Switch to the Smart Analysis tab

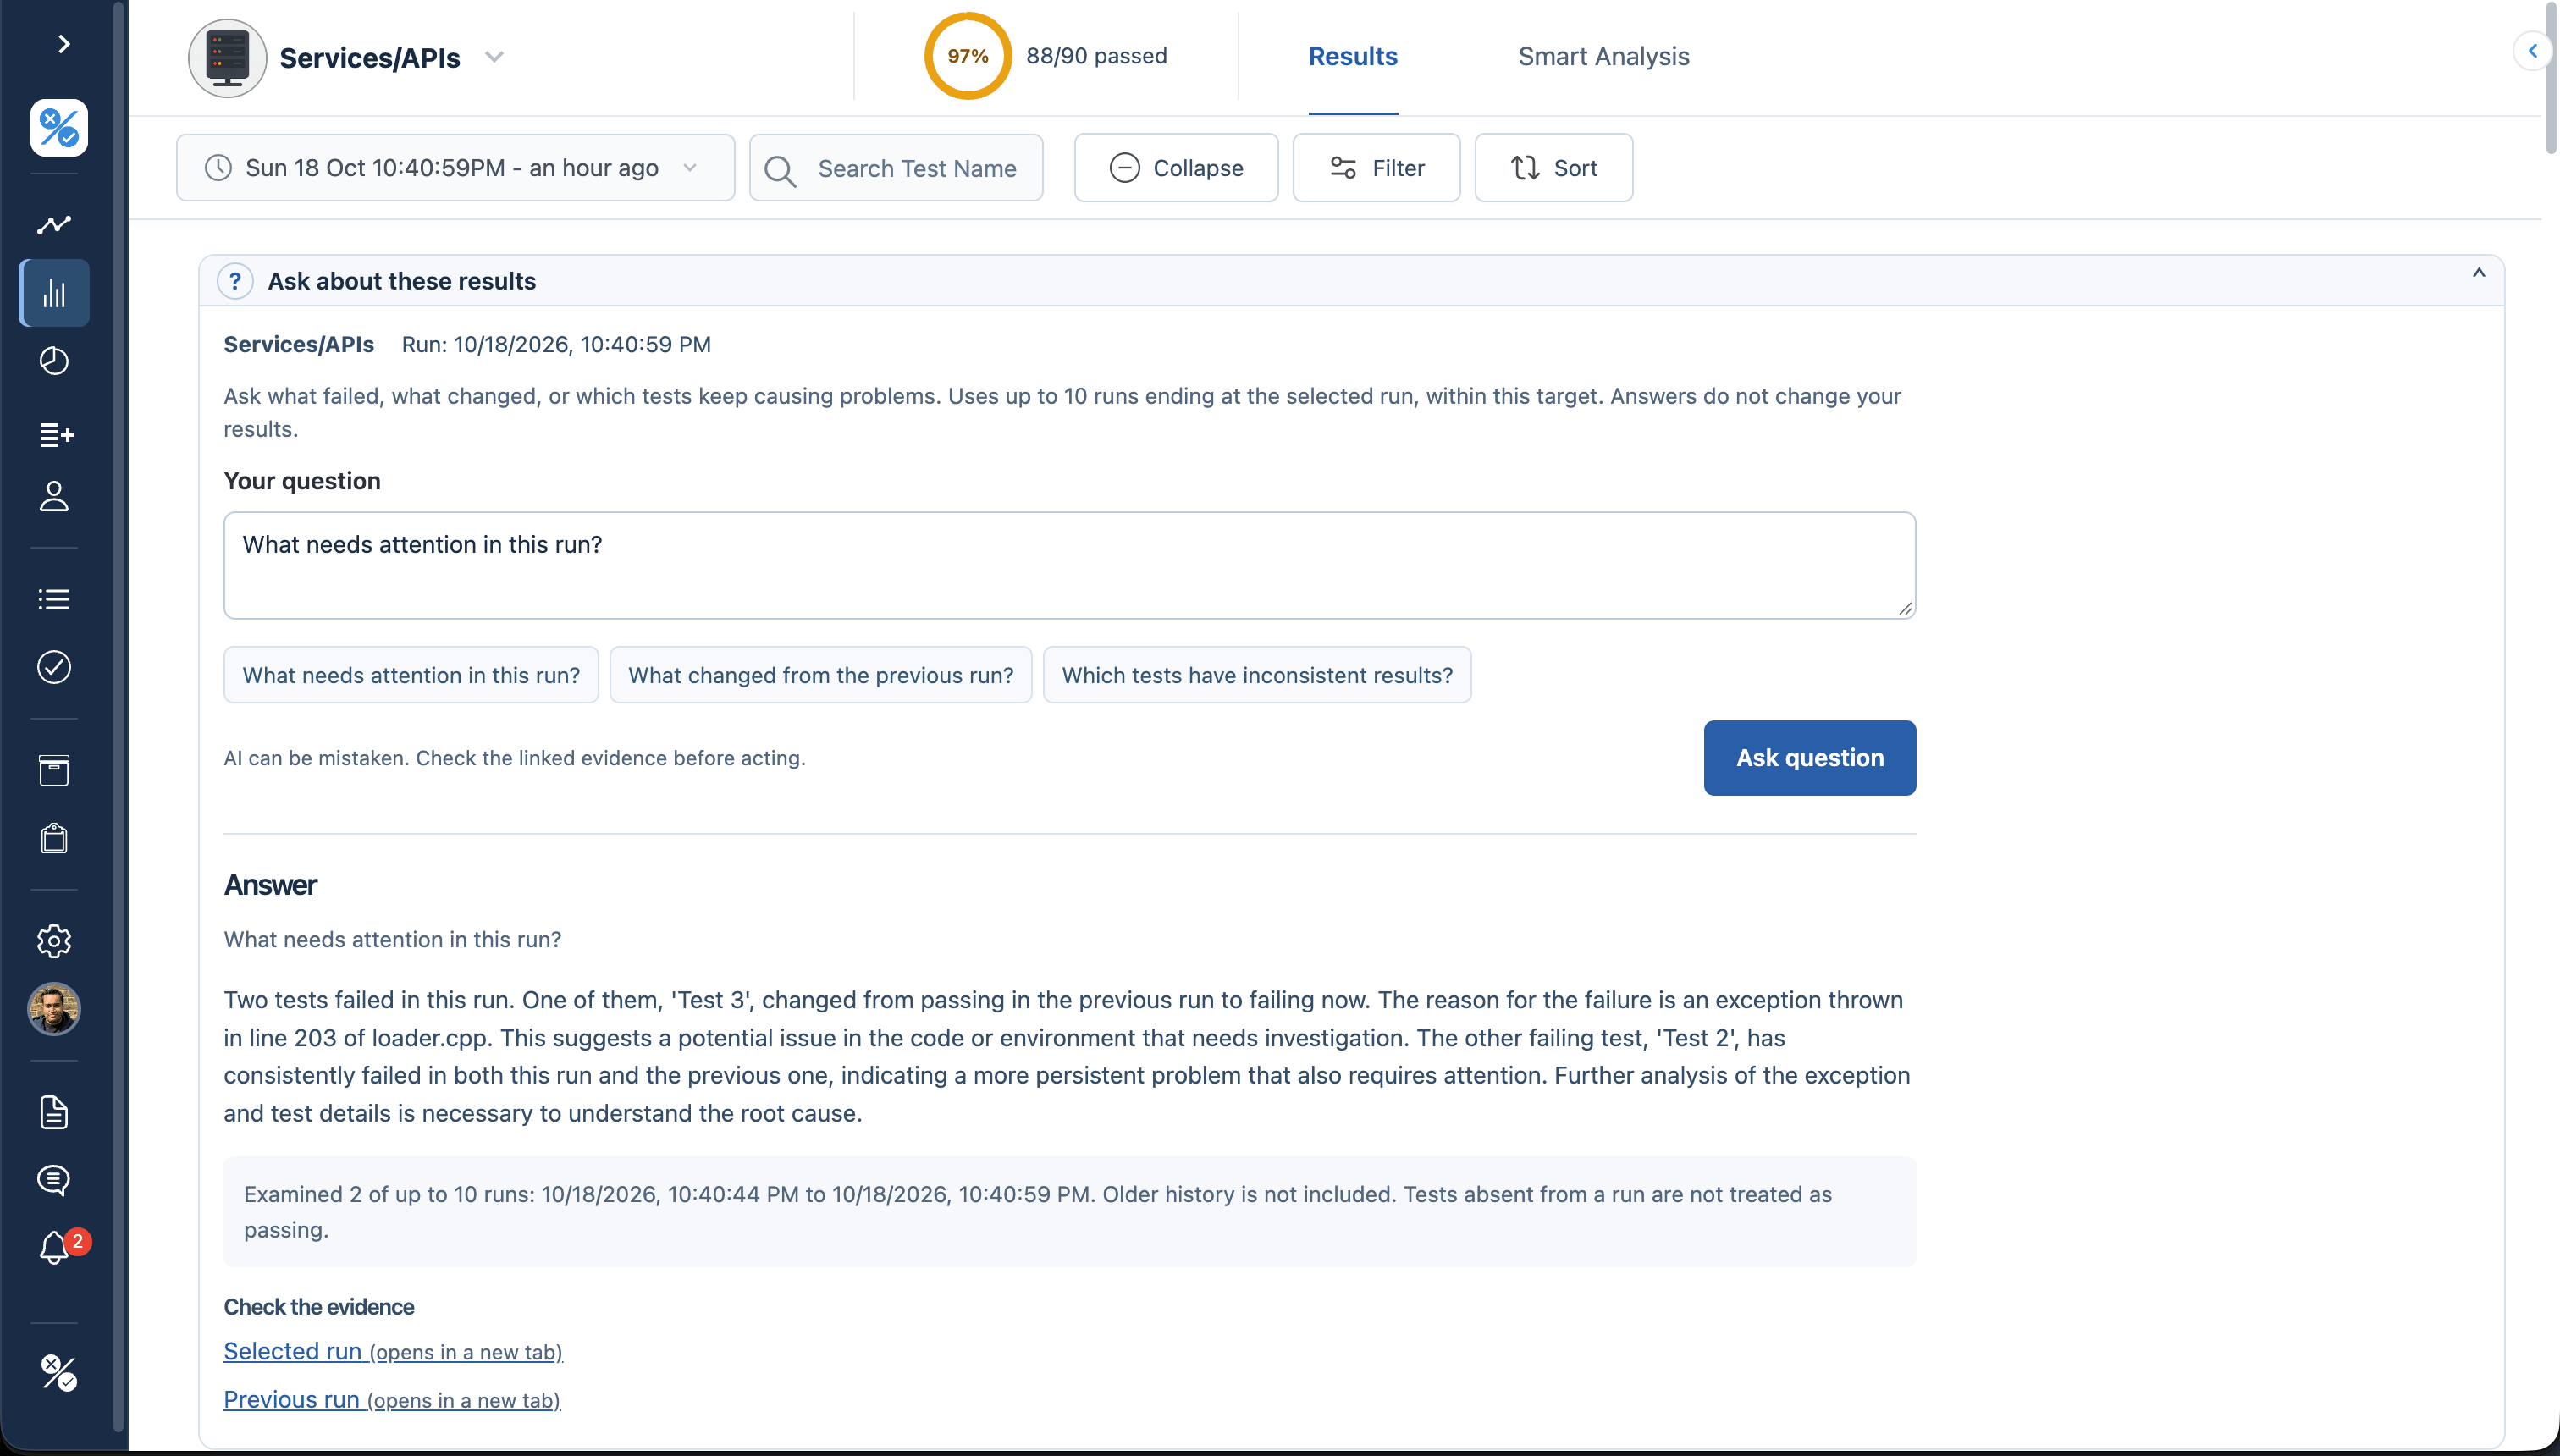pos(1604,57)
